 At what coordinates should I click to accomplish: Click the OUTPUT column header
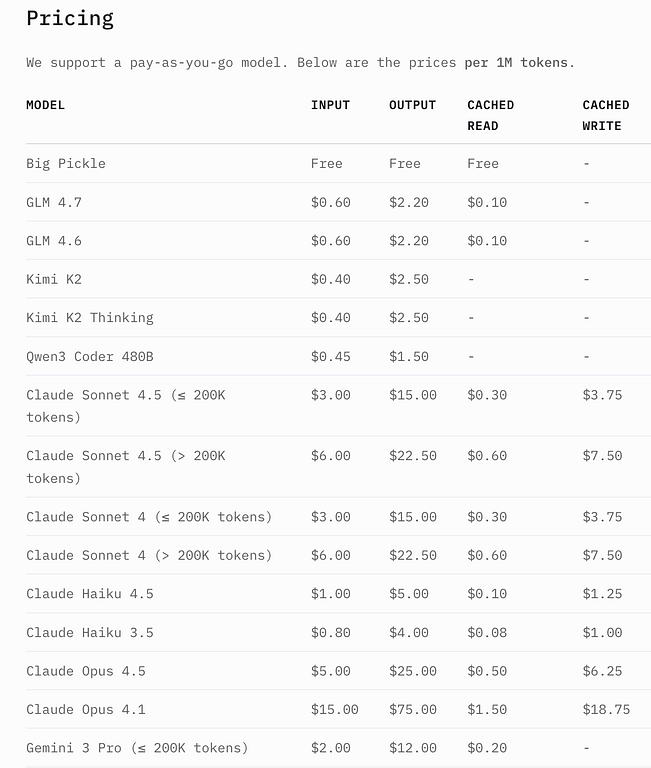(x=412, y=105)
